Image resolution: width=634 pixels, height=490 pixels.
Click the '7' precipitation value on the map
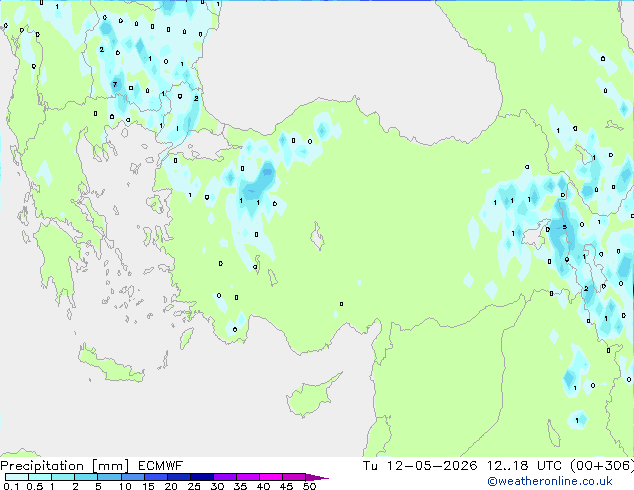(x=115, y=84)
